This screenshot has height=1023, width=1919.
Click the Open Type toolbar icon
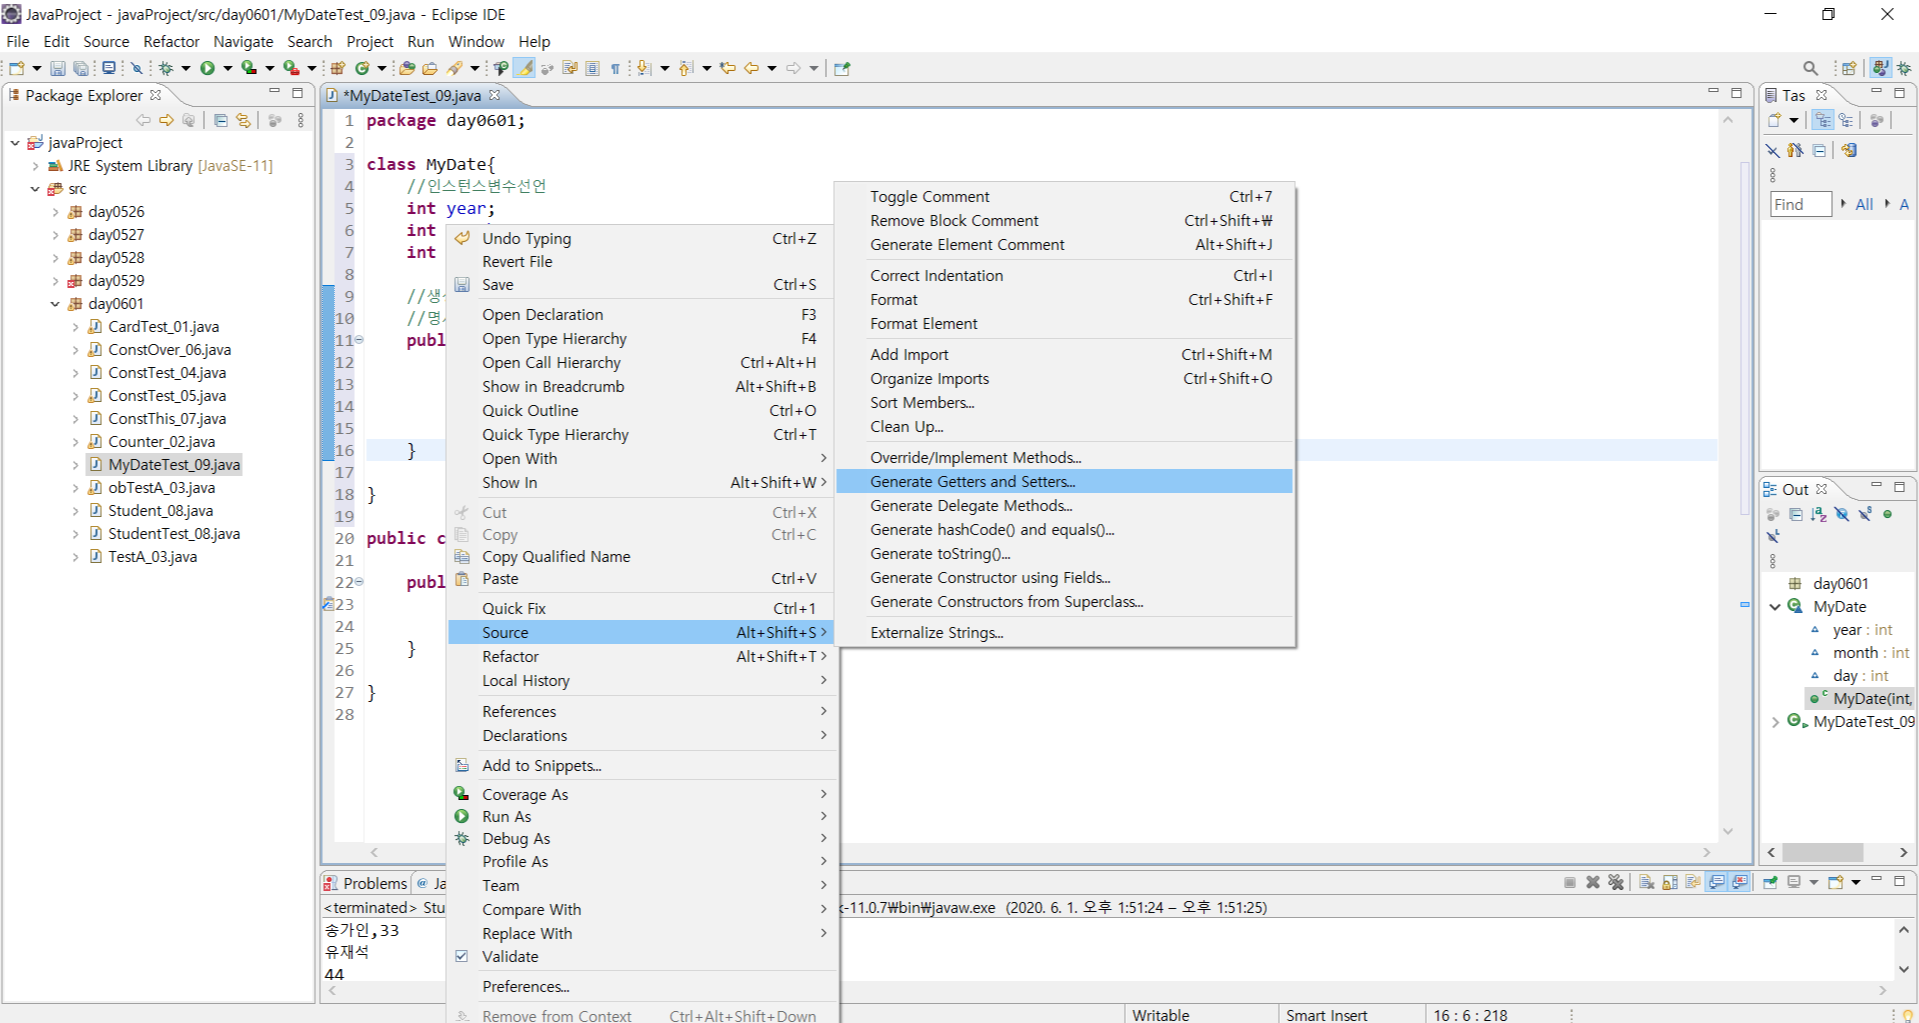pyautogui.click(x=407, y=68)
